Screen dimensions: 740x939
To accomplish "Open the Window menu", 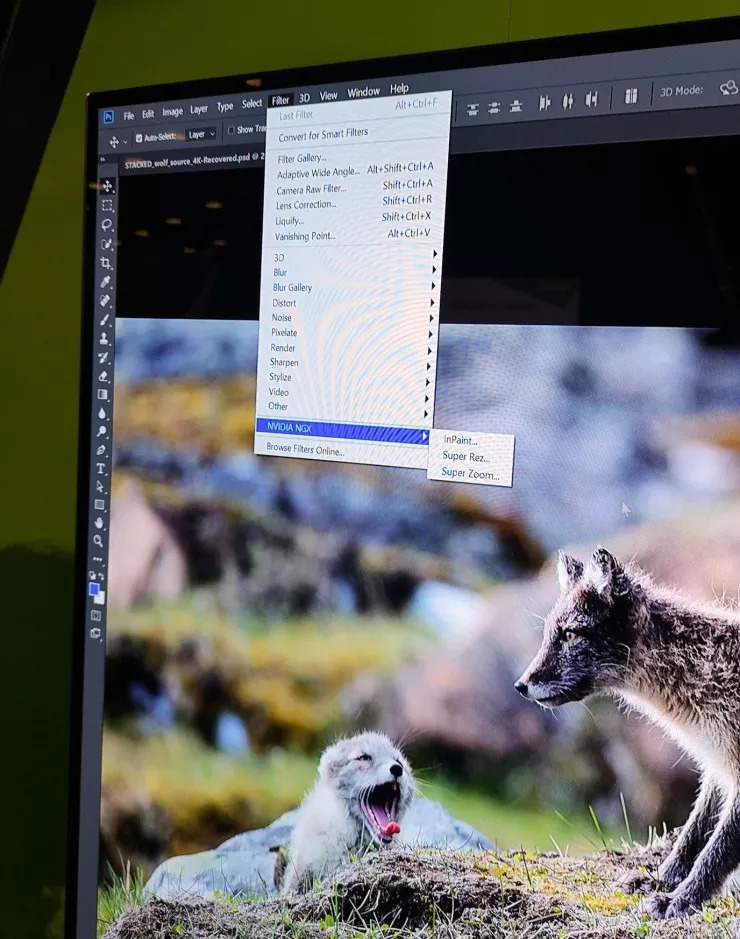I will (x=363, y=92).
